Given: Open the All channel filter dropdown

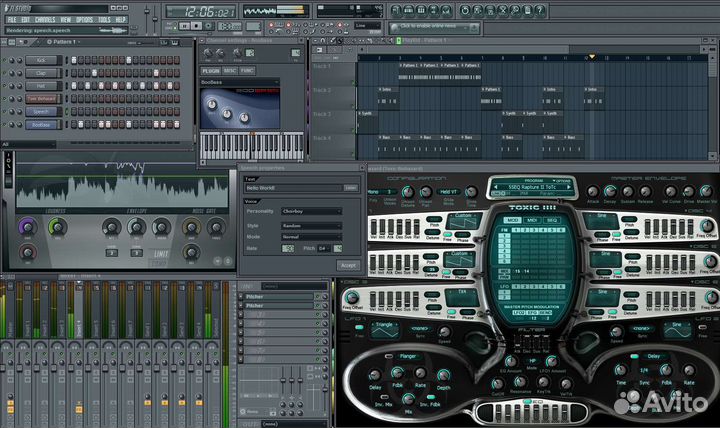Looking at the screenshot, I should (x=28, y=145).
